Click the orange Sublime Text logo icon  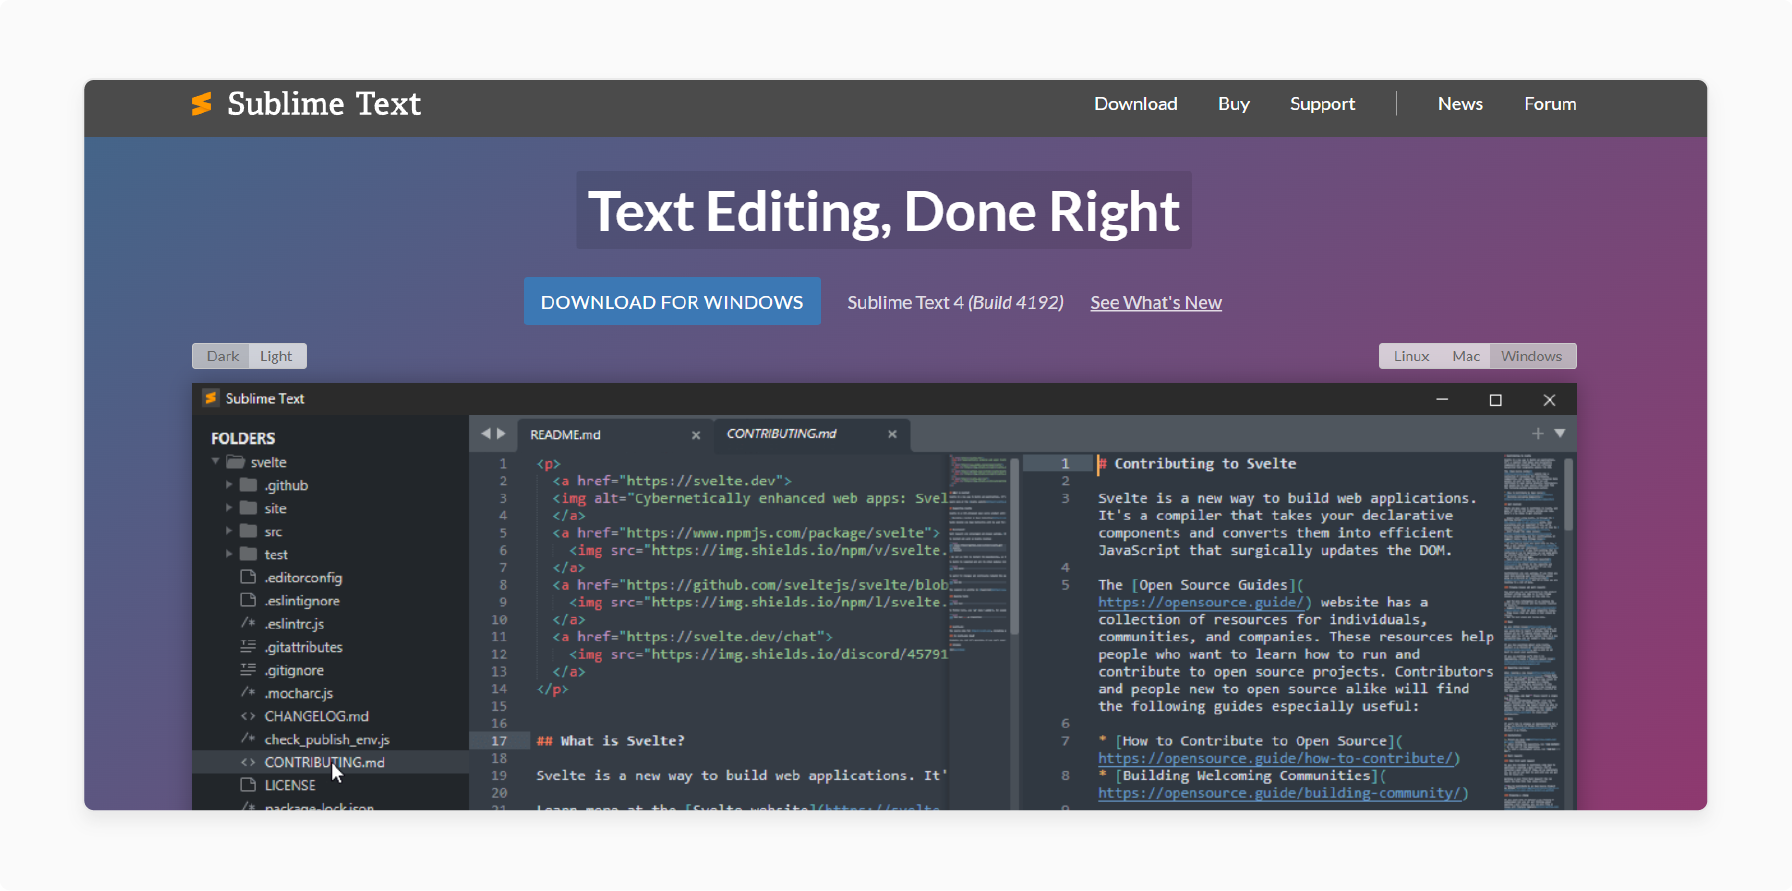[202, 104]
